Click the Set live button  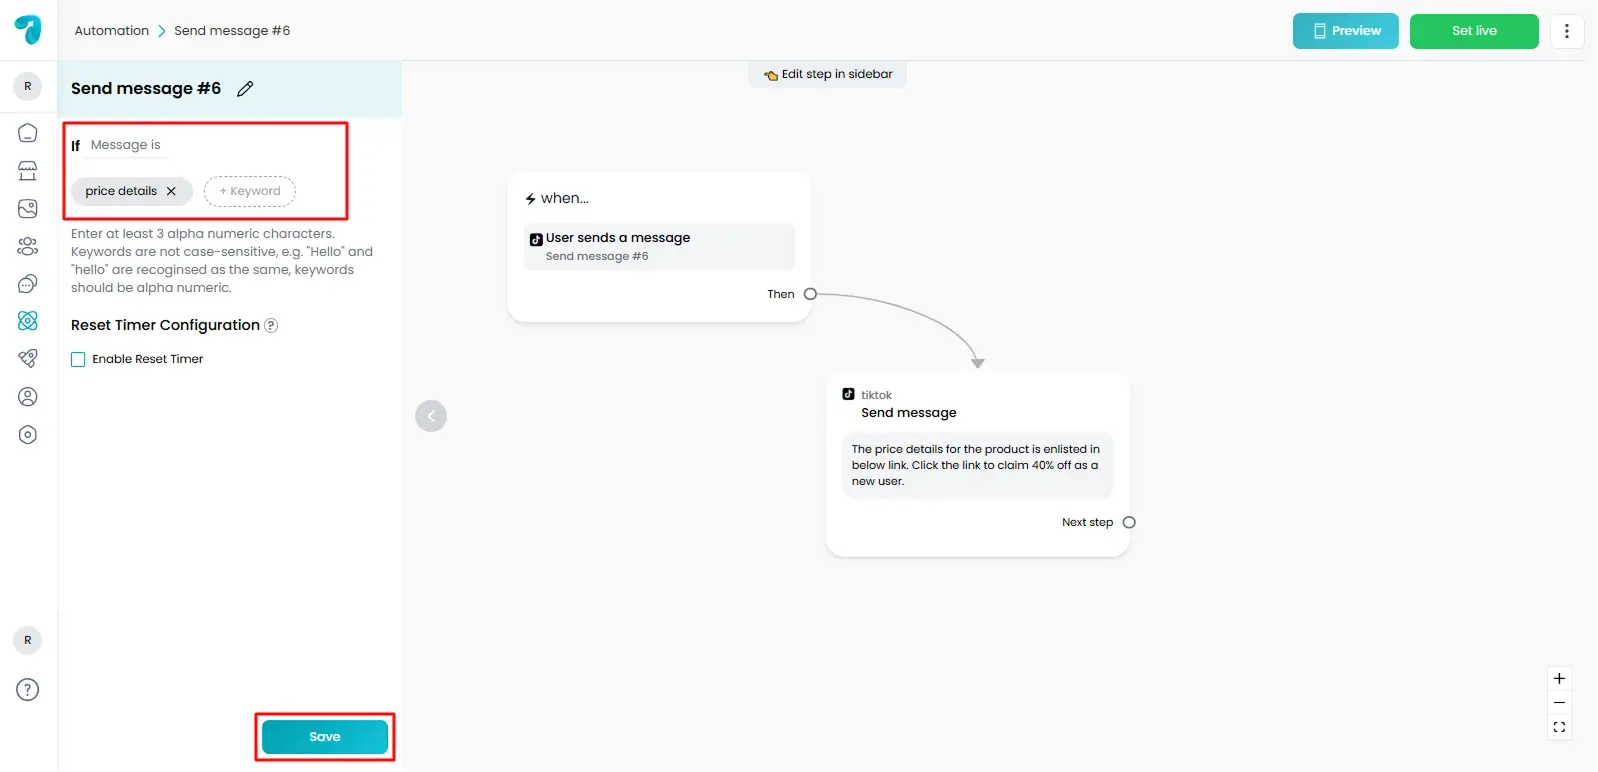pyautogui.click(x=1473, y=31)
